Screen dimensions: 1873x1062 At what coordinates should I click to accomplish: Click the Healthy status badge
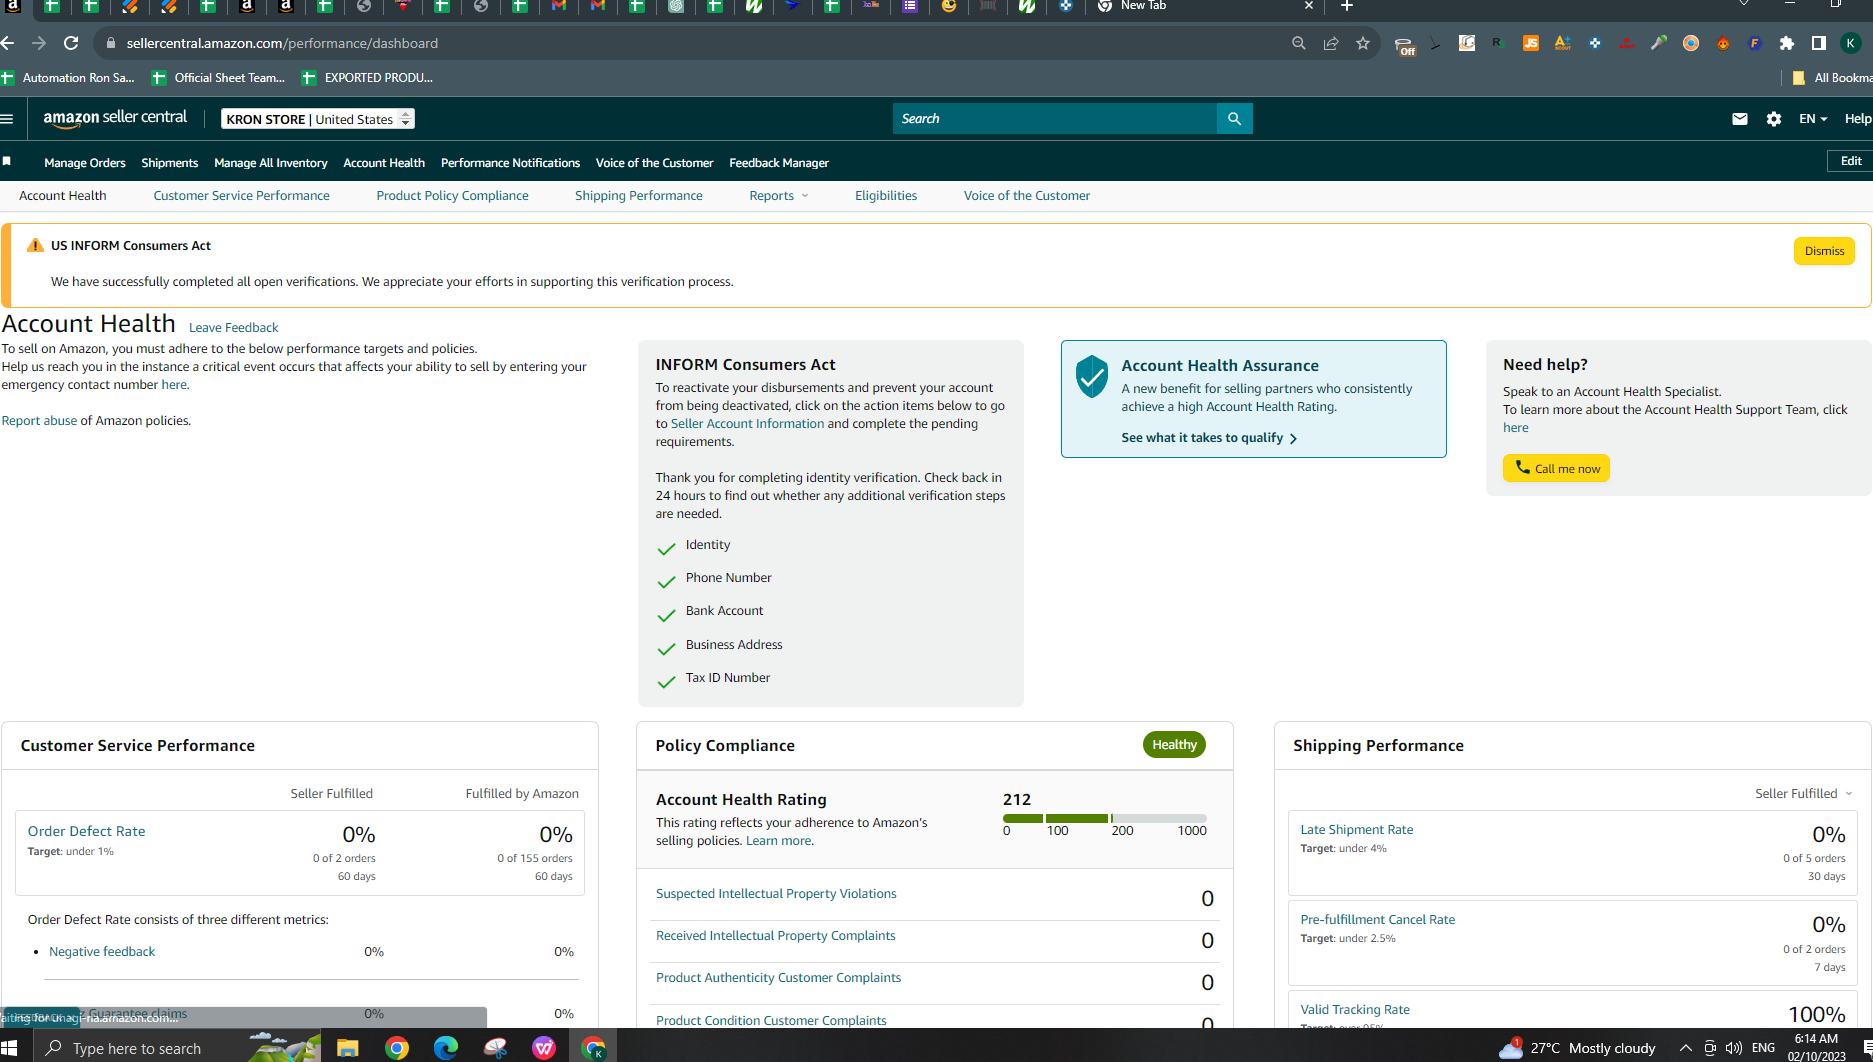coord(1174,745)
